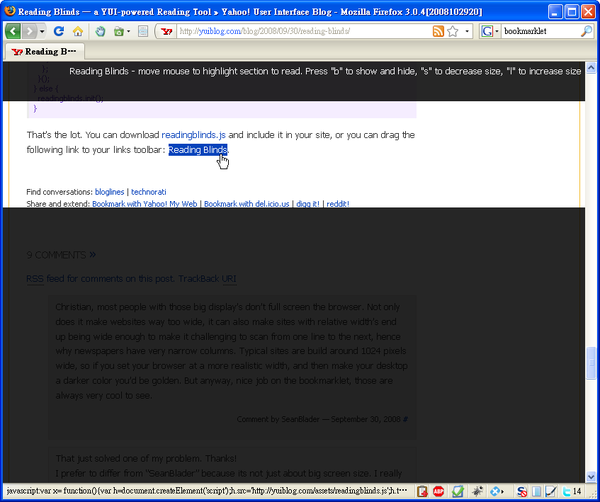The height and width of the screenshot is (502, 600).
Task: Click the Yahoo site favicon in address bar
Action: coord(166,31)
